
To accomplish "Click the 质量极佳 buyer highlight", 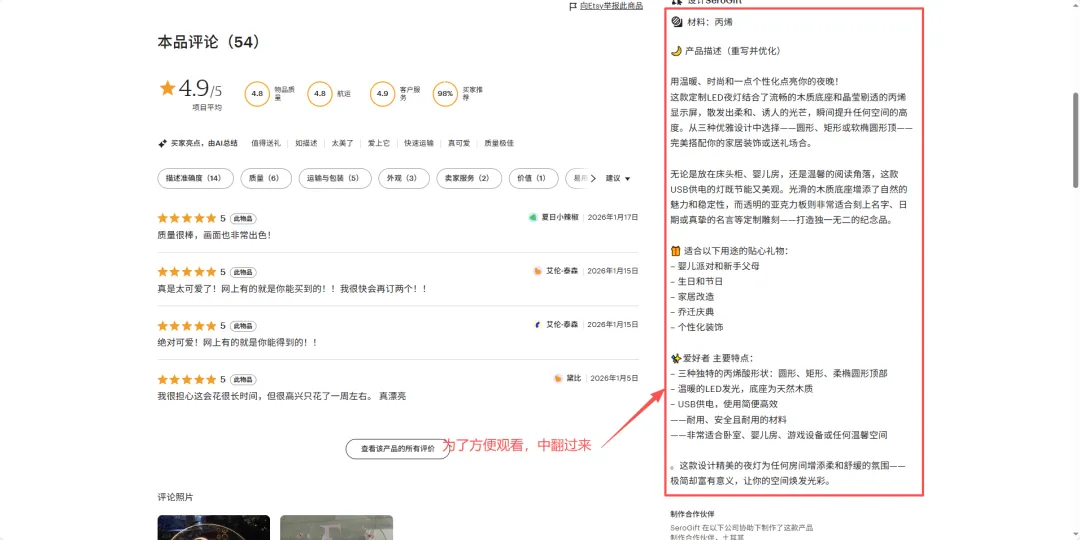I will point(499,143).
